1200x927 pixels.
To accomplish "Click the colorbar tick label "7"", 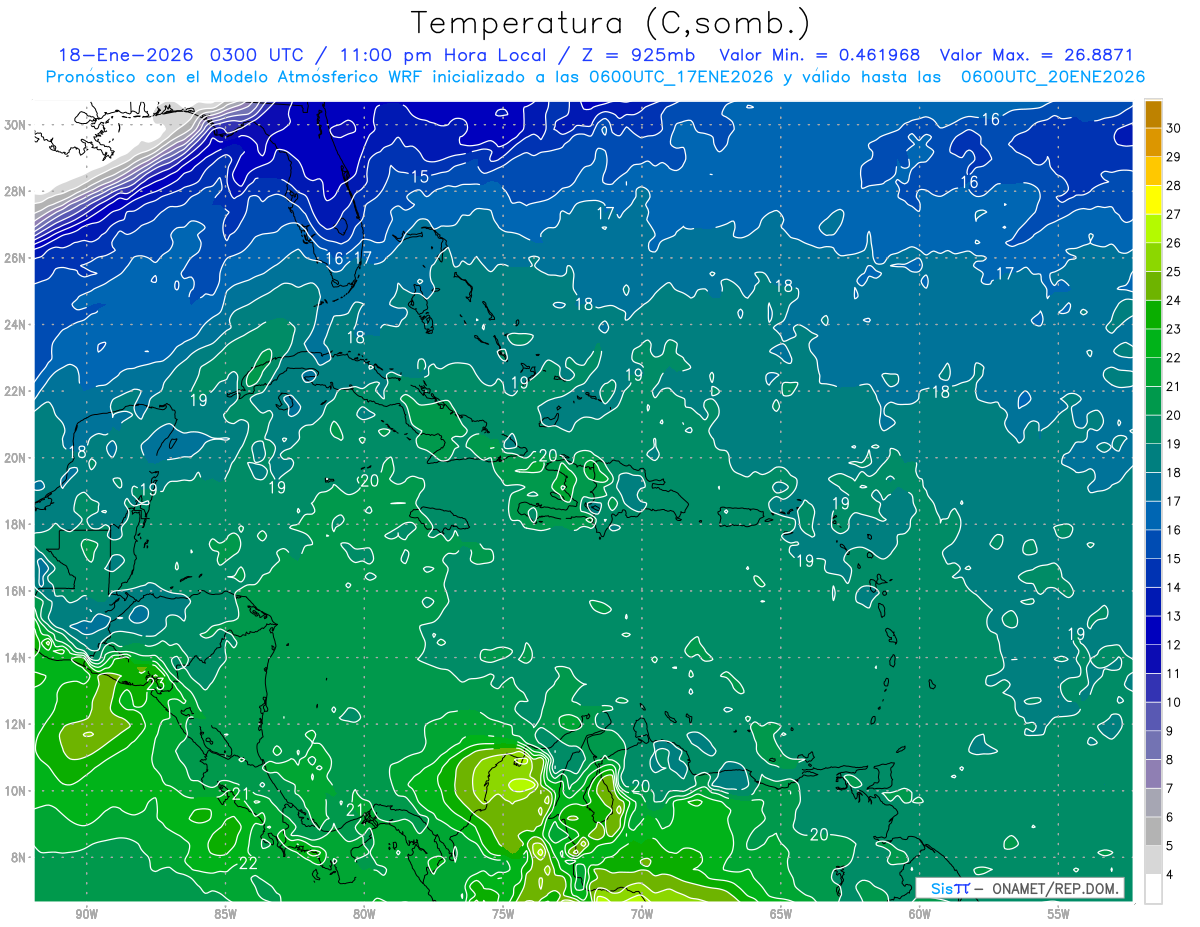I will 1170,789.
